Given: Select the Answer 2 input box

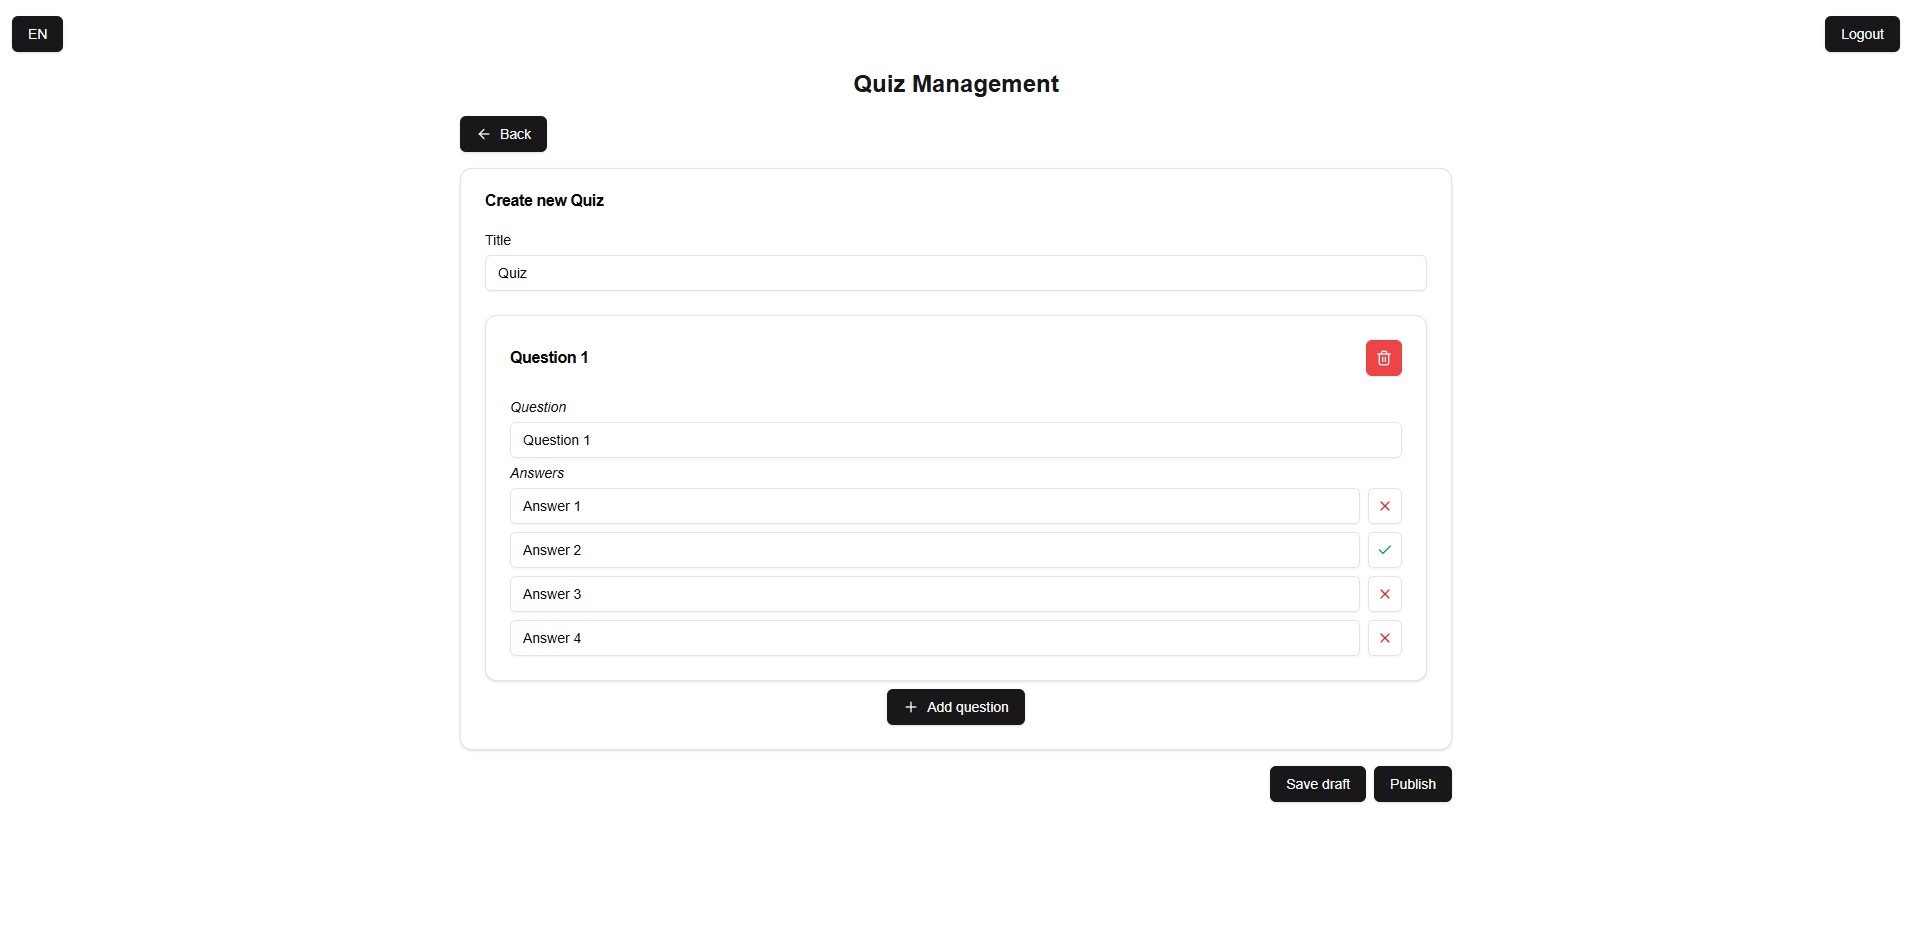Looking at the screenshot, I should click(934, 550).
